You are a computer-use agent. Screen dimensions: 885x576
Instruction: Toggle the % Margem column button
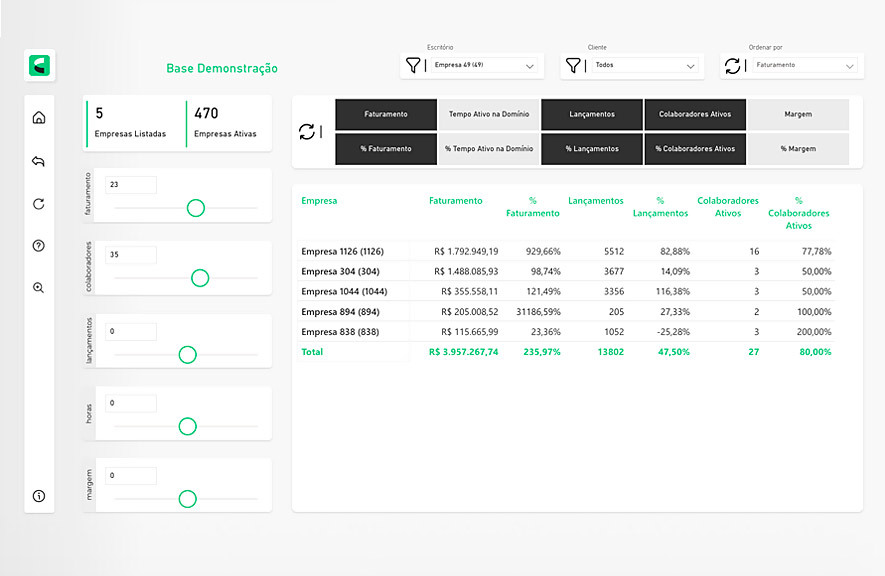798,149
